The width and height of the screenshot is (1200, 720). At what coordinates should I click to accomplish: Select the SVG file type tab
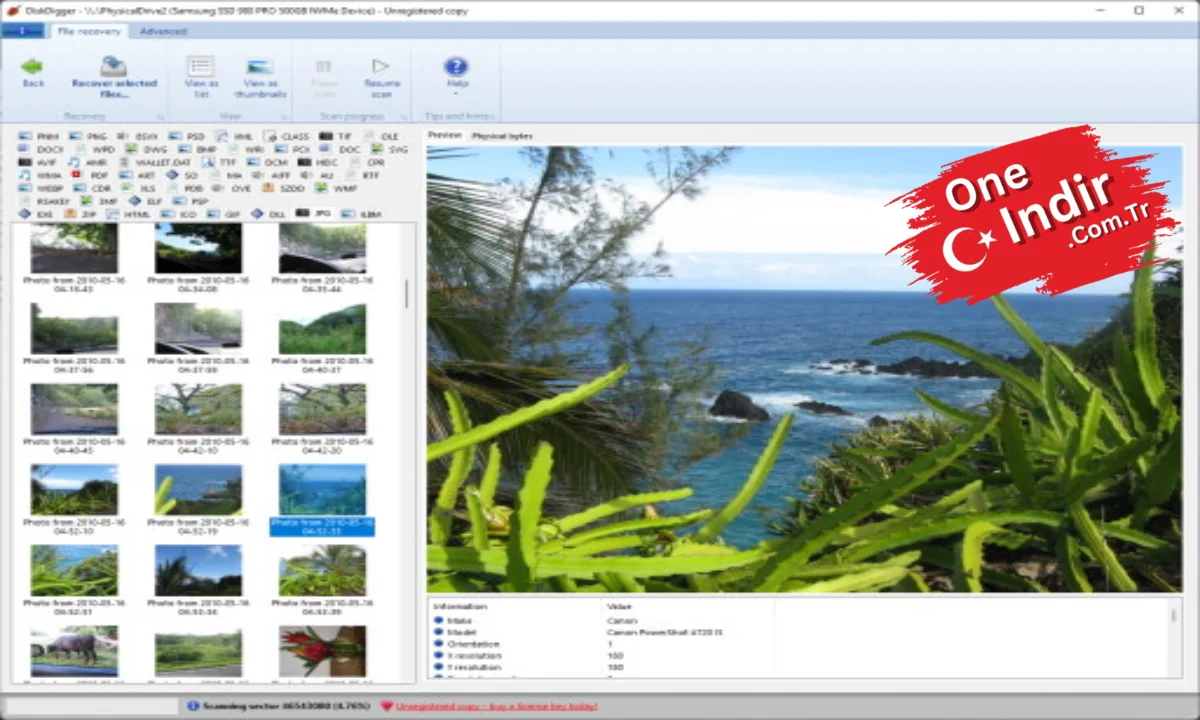coord(391,149)
